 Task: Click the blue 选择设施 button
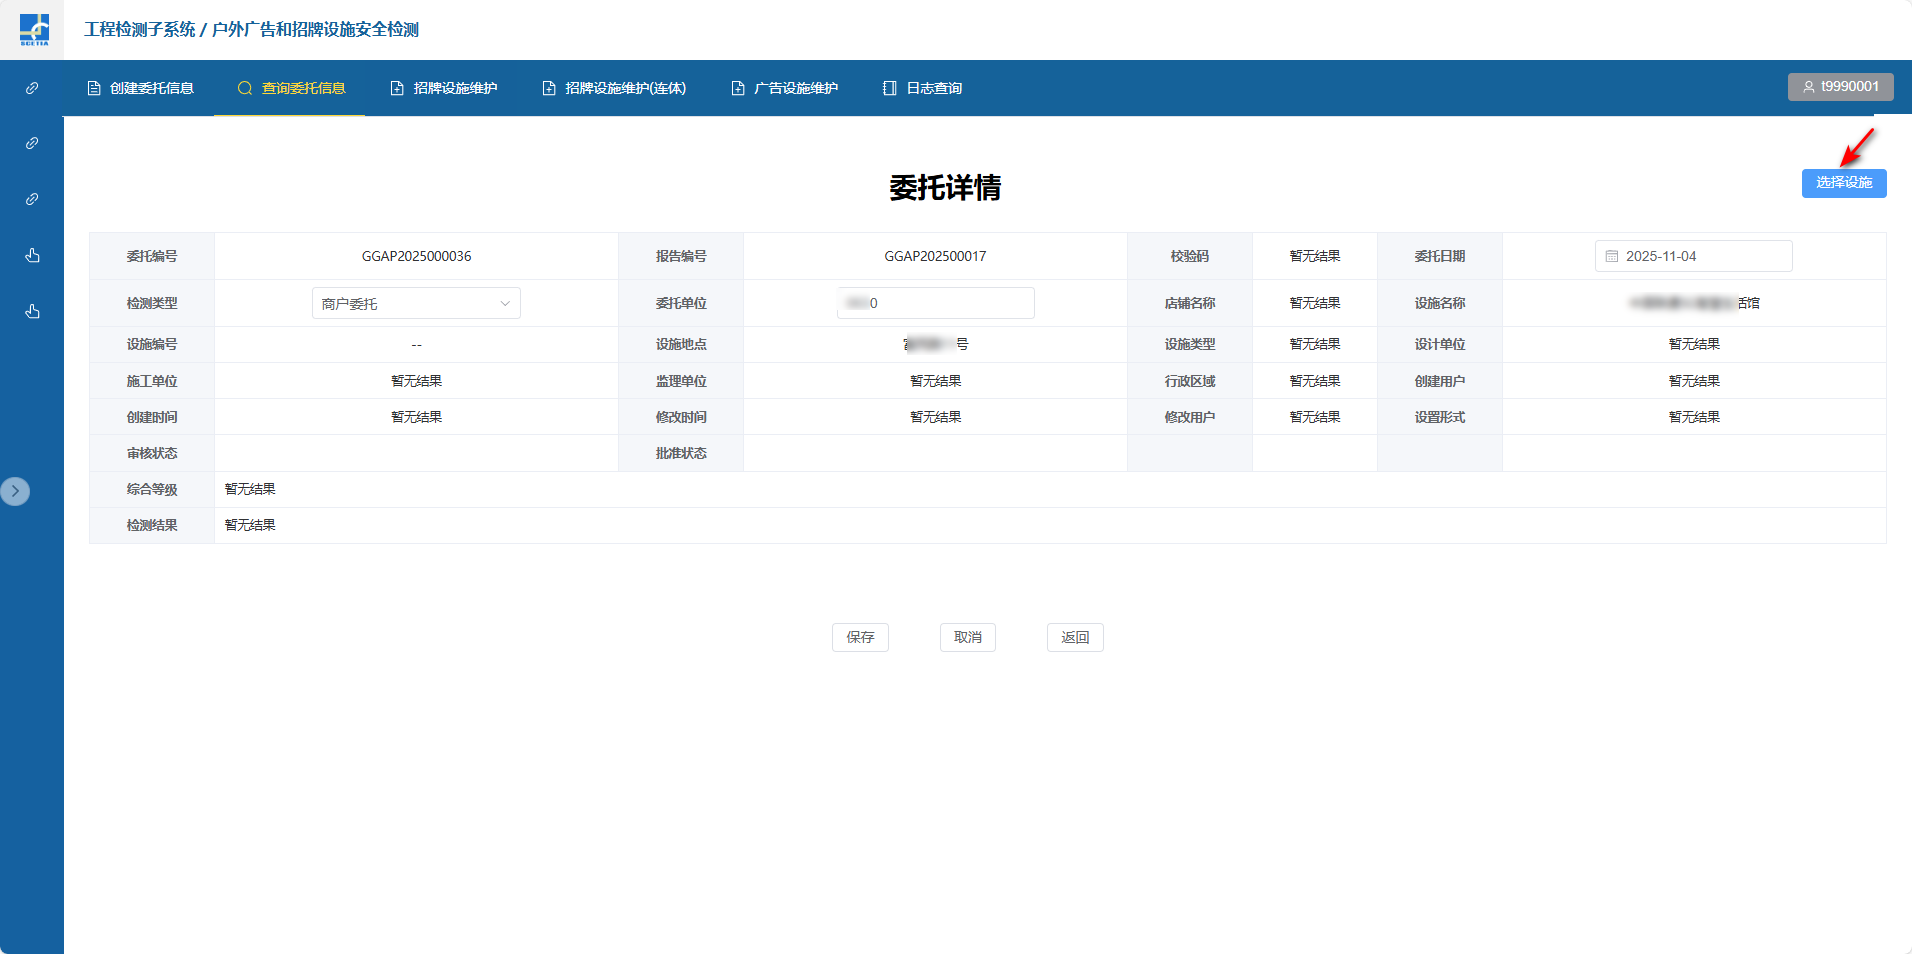pyautogui.click(x=1843, y=183)
